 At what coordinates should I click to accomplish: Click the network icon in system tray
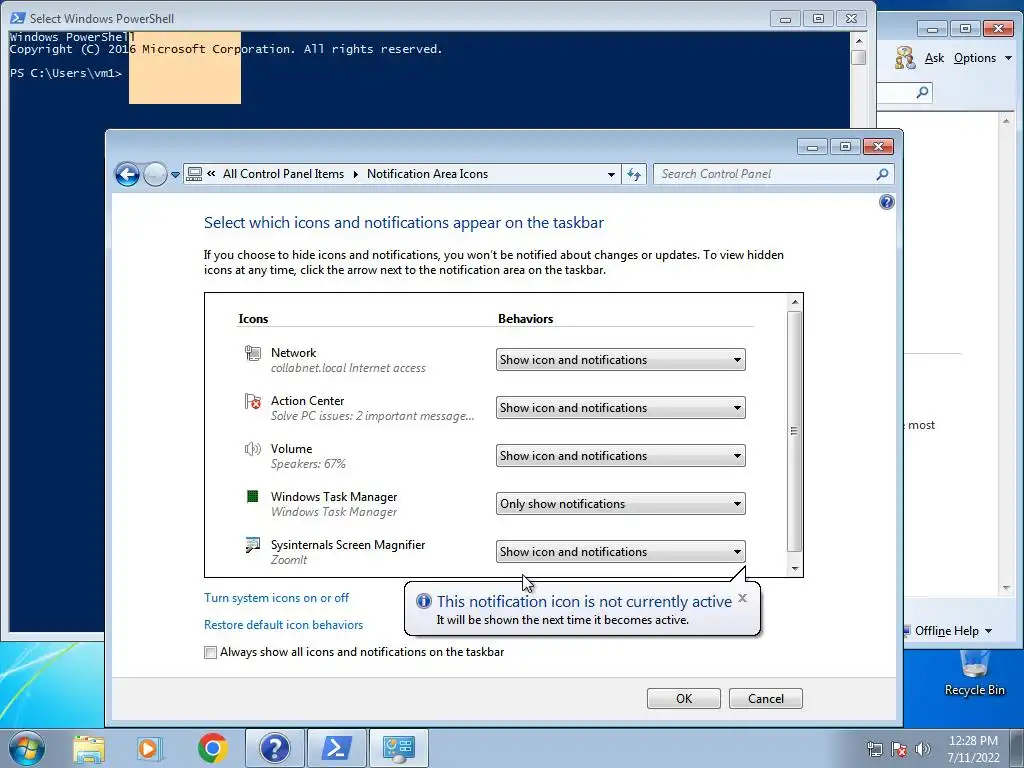874,749
